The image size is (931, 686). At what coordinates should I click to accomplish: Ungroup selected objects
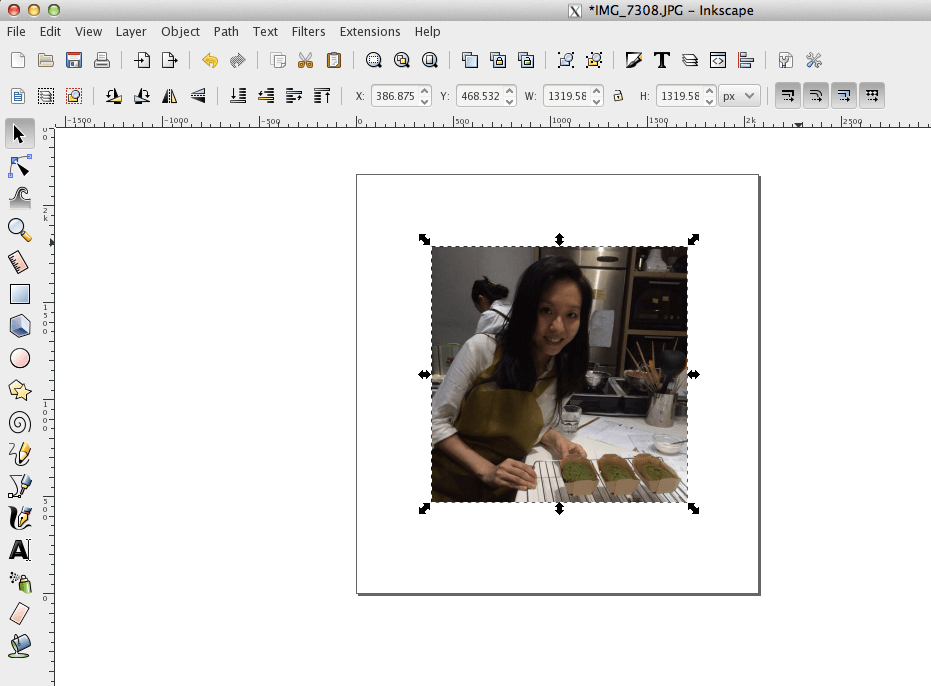pos(526,60)
